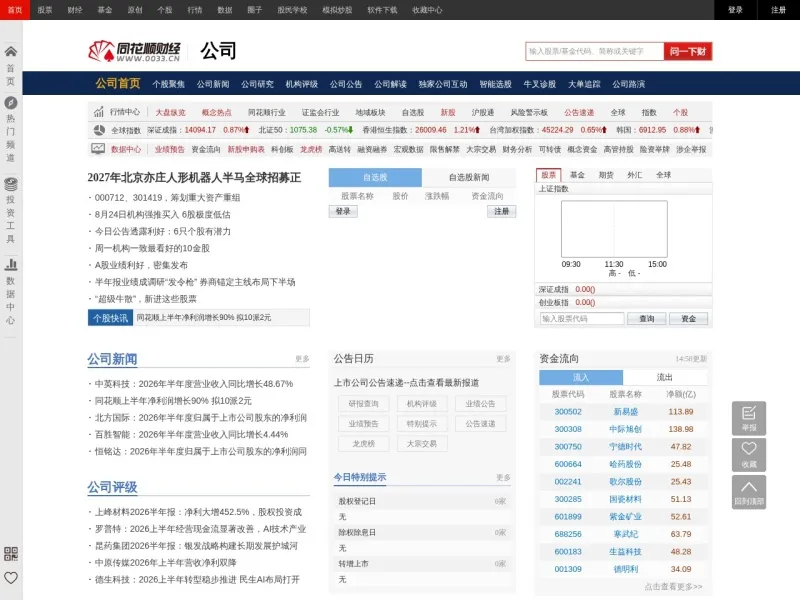
Task: Focus the 输入股票代码 input field
Action: [582, 318]
